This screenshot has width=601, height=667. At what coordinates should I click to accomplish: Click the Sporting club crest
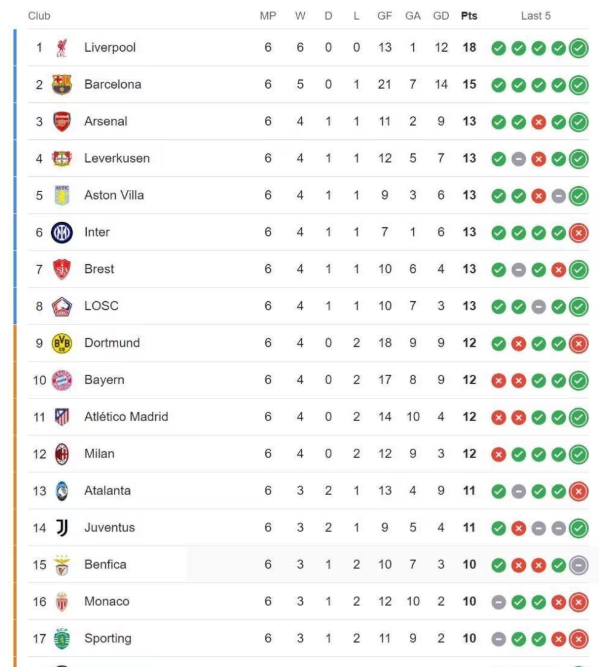pyautogui.click(x=62, y=638)
